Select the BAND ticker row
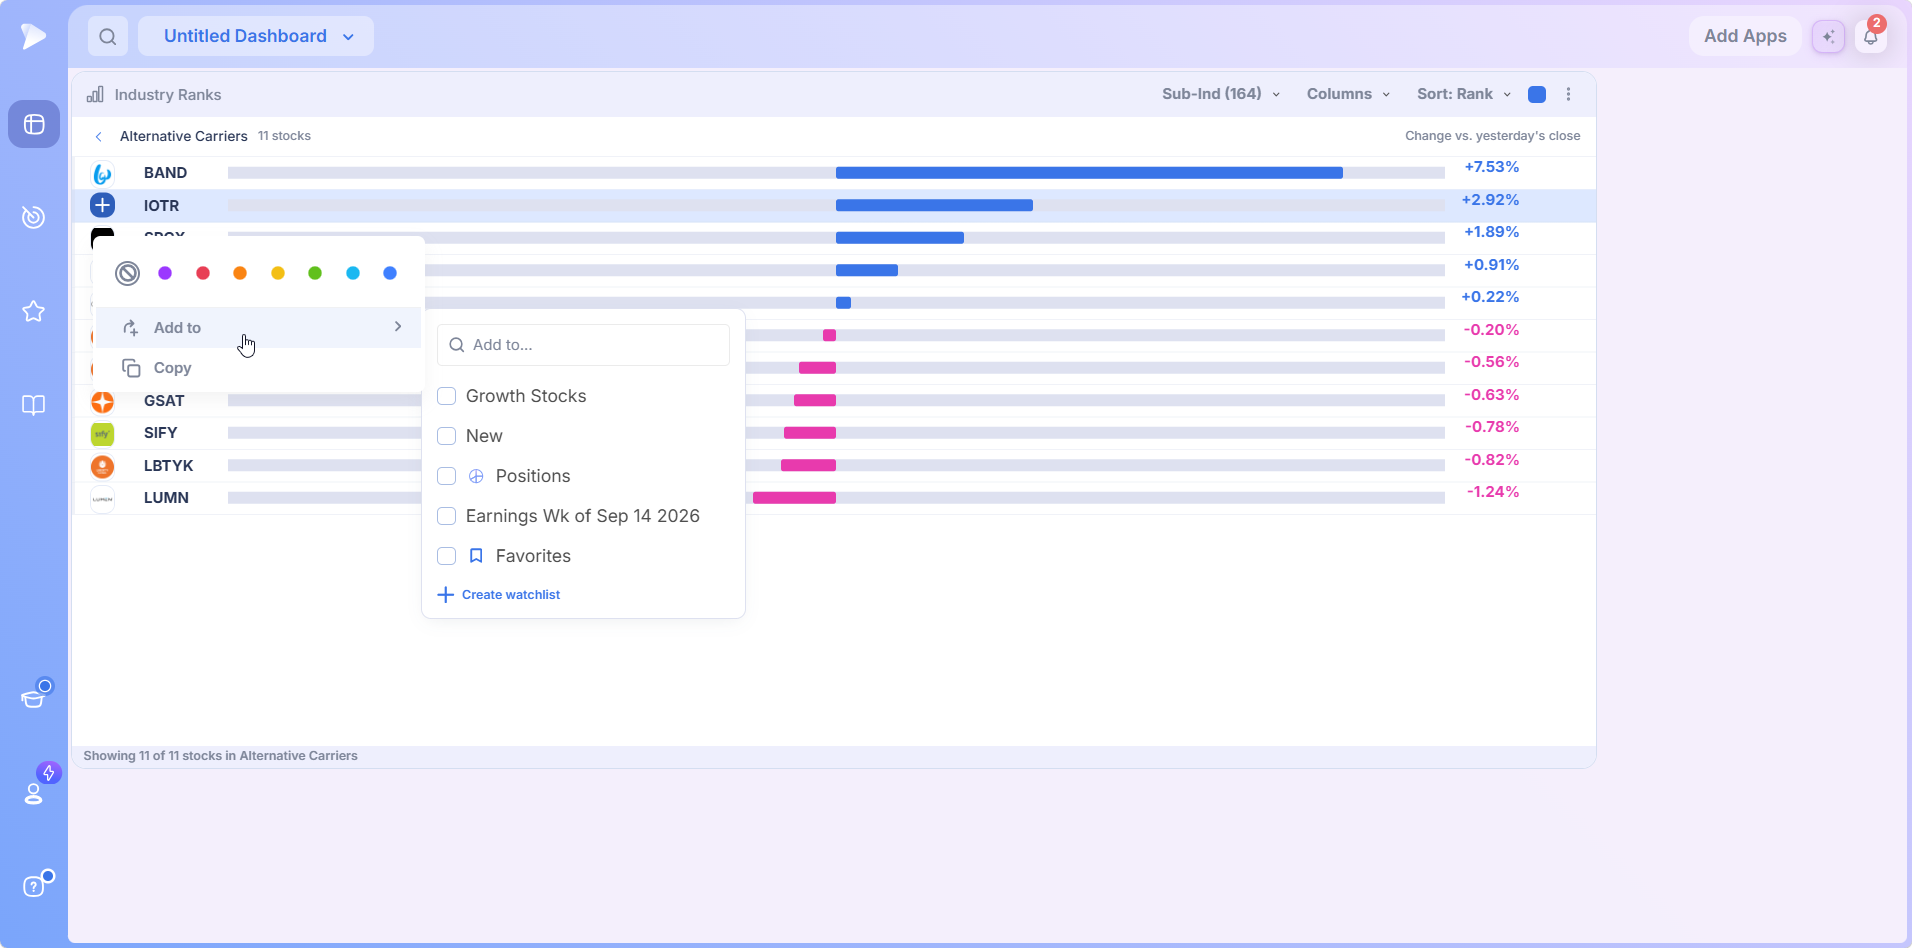The height and width of the screenshot is (948, 1912). 834,173
